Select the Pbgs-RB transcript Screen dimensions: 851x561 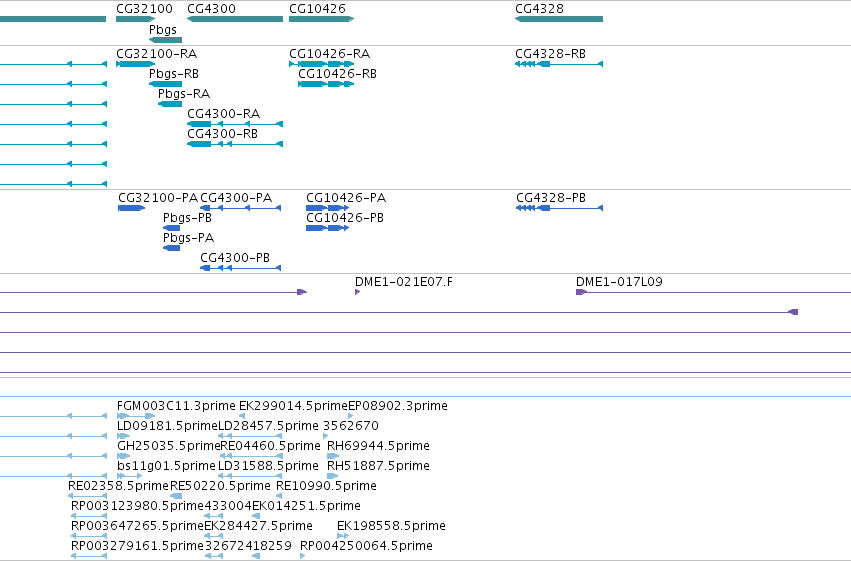166,84
